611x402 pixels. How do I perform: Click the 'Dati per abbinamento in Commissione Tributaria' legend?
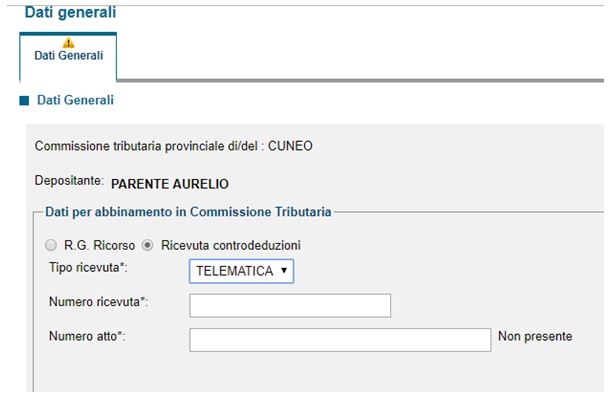coord(188,212)
